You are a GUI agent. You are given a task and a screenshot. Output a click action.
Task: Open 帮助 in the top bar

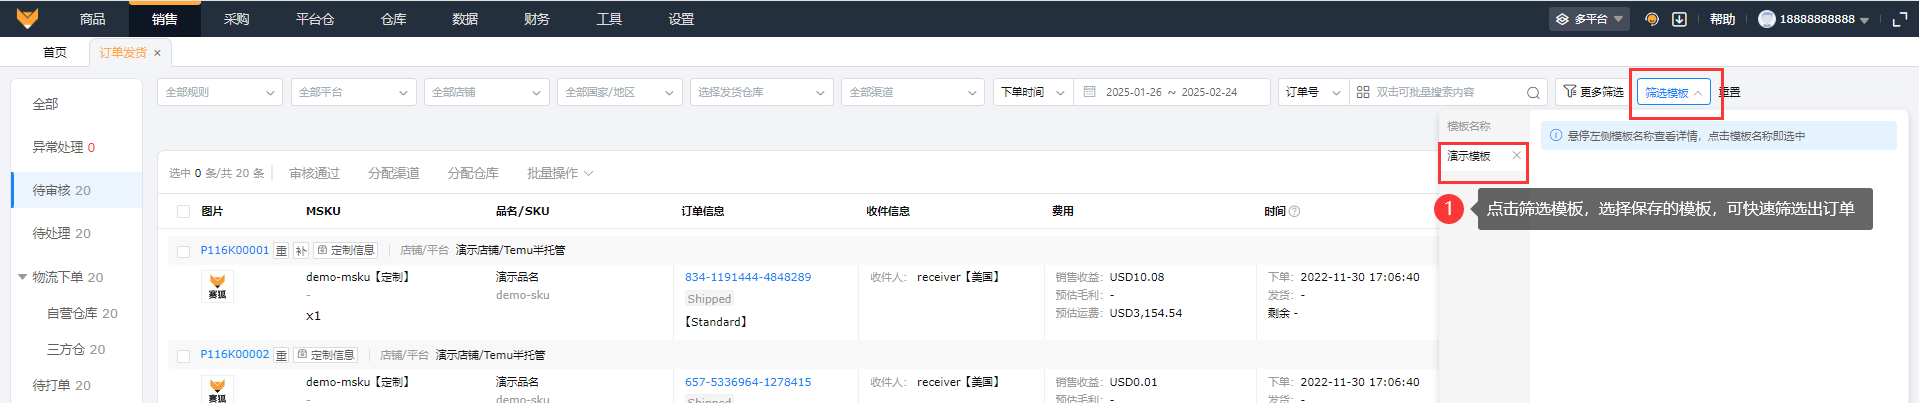[x=1722, y=19]
